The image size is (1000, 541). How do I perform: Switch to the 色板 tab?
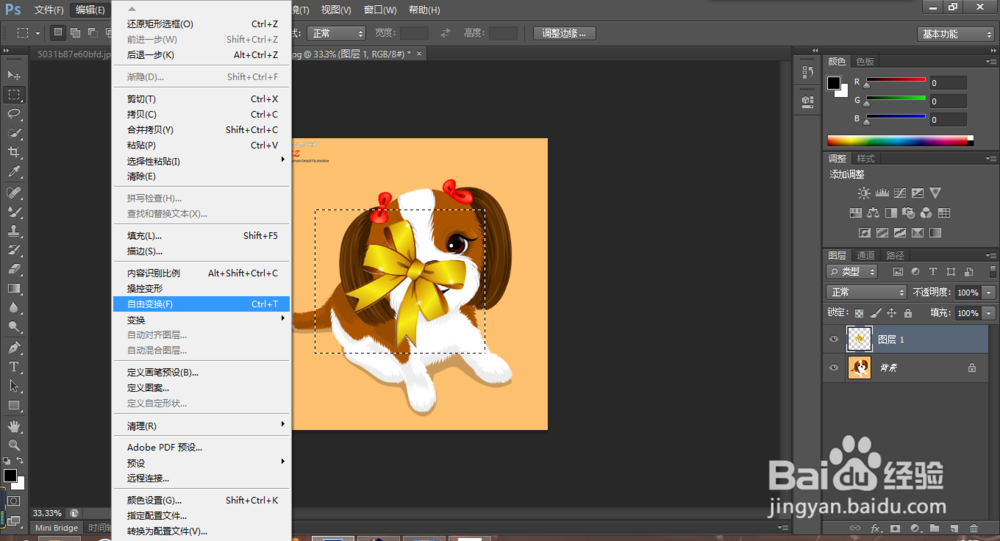865,61
